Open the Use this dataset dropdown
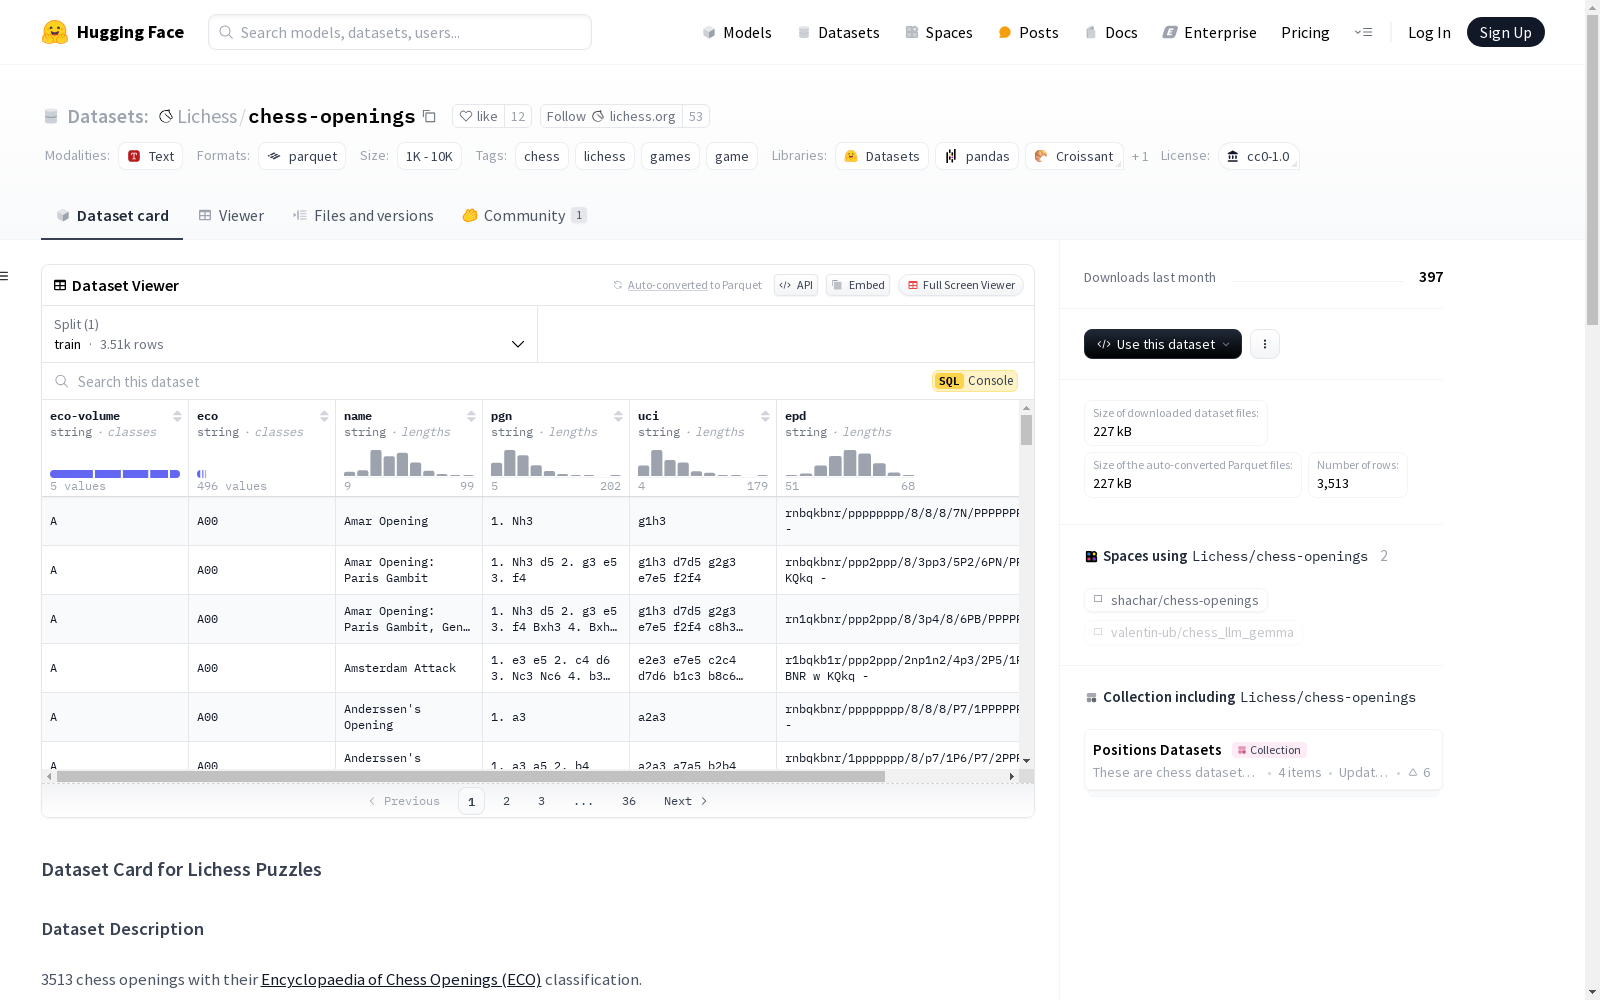This screenshot has width=1600, height=1000. click(x=1163, y=344)
